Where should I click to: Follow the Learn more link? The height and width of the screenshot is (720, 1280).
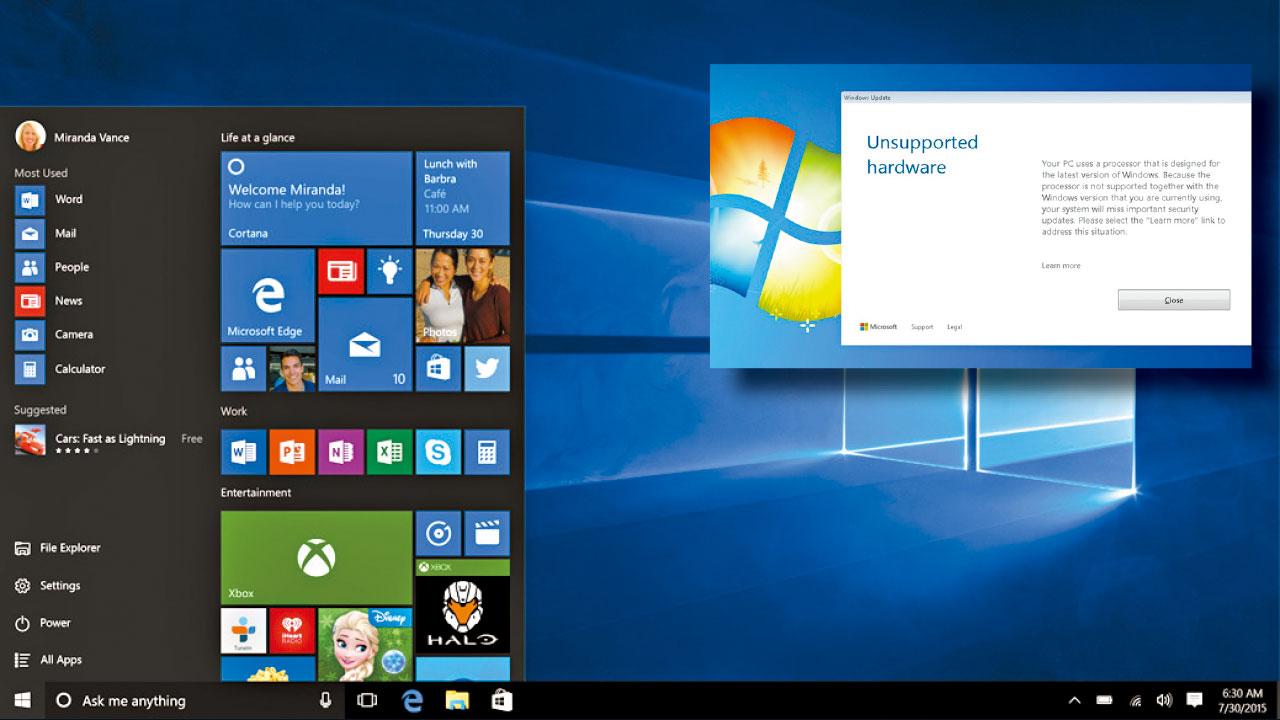click(1060, 266)
